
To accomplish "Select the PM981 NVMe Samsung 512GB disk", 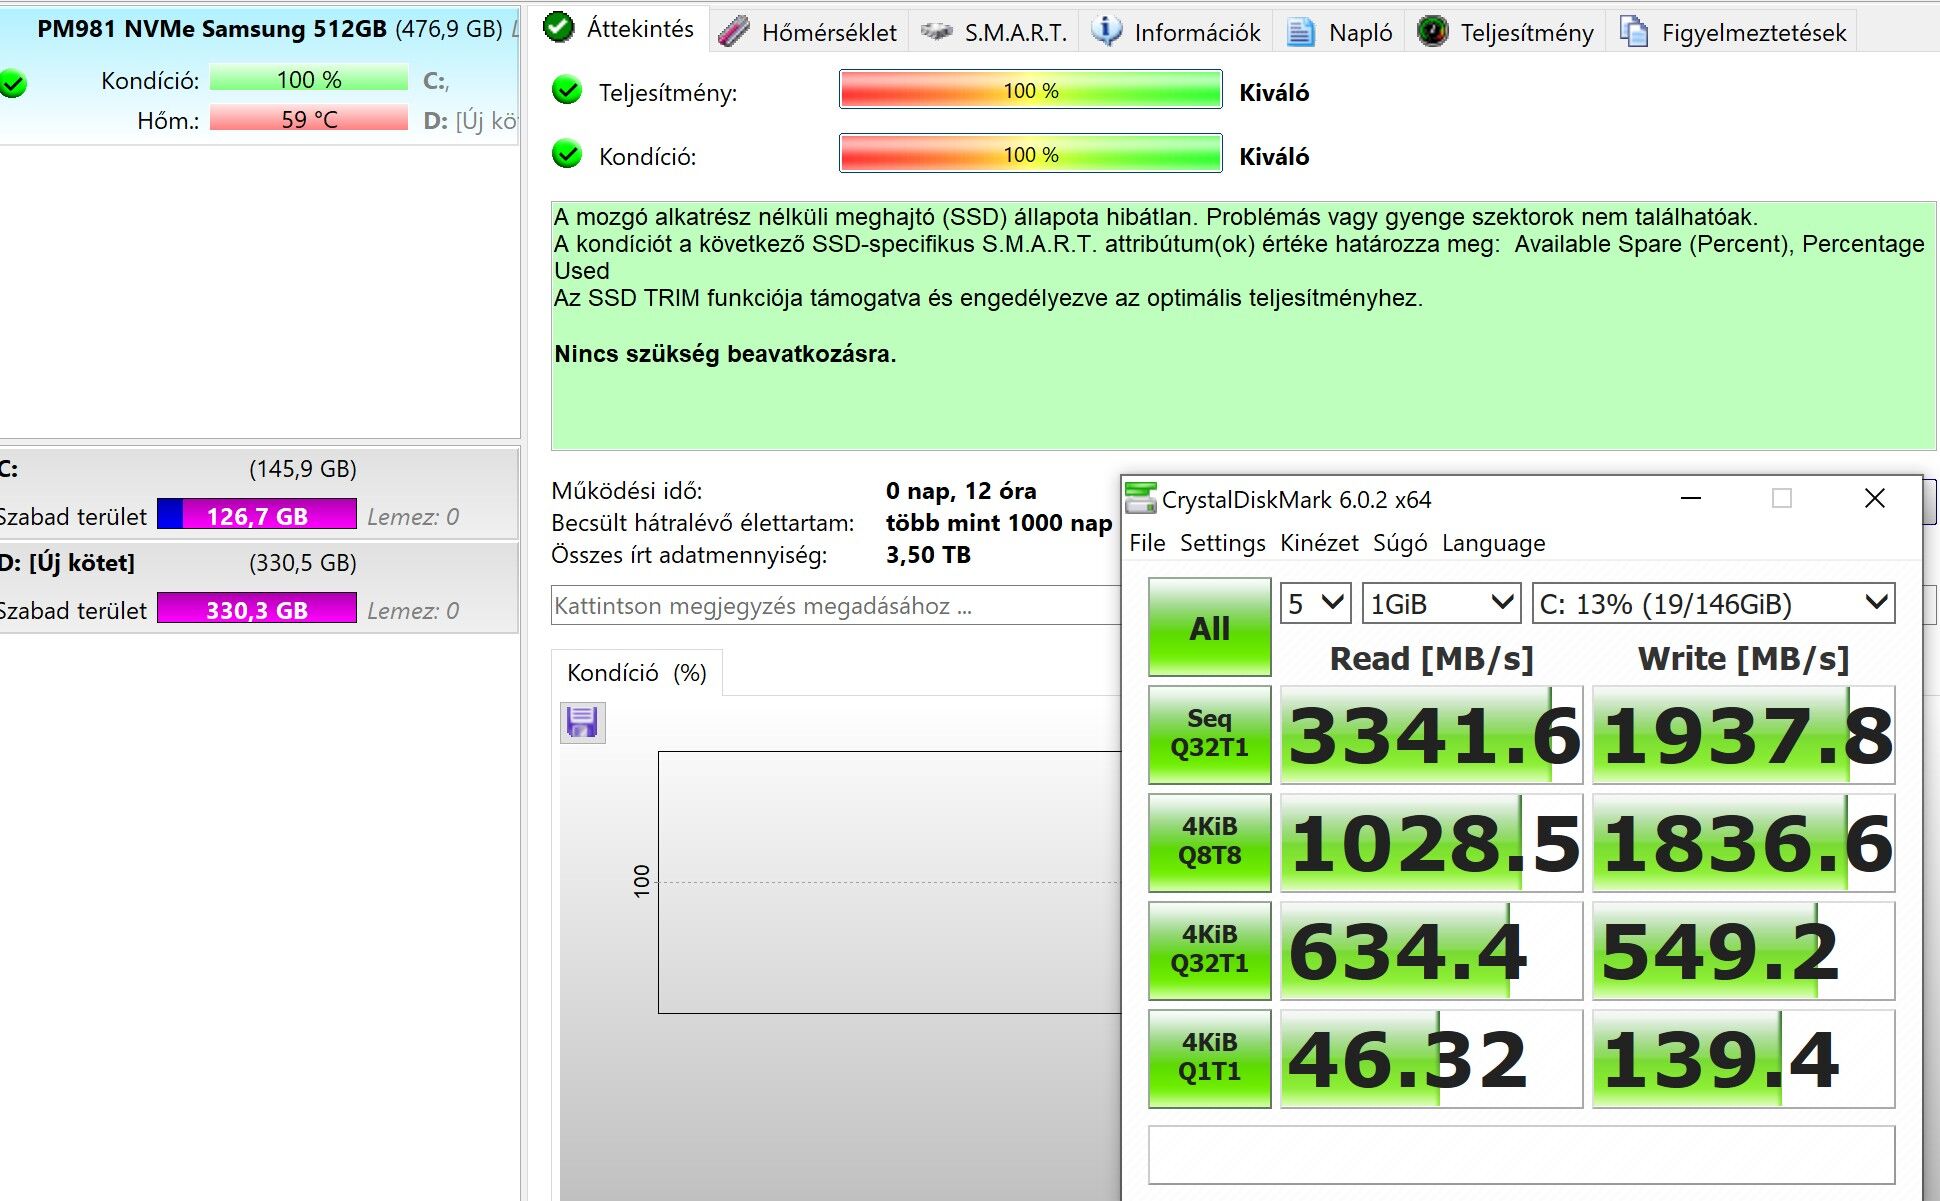I will tap(259, 75).
